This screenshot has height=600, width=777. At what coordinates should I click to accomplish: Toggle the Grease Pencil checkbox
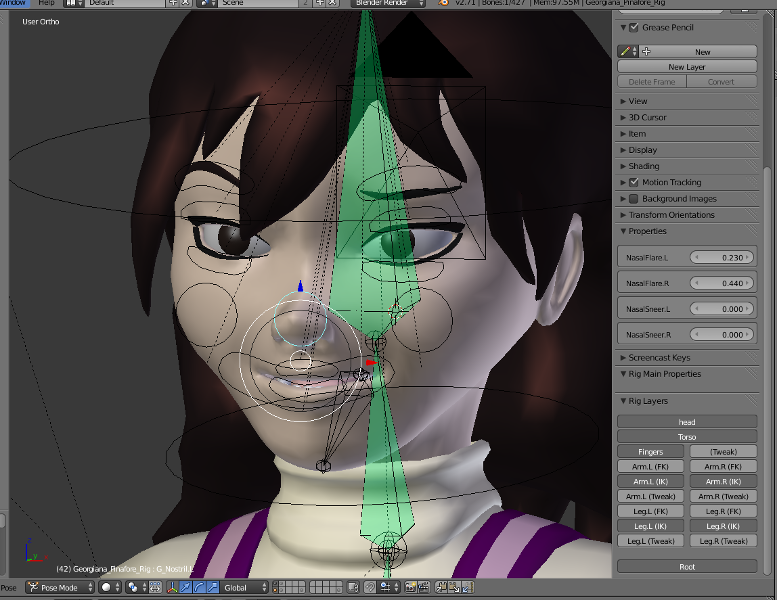coord(634,28)
